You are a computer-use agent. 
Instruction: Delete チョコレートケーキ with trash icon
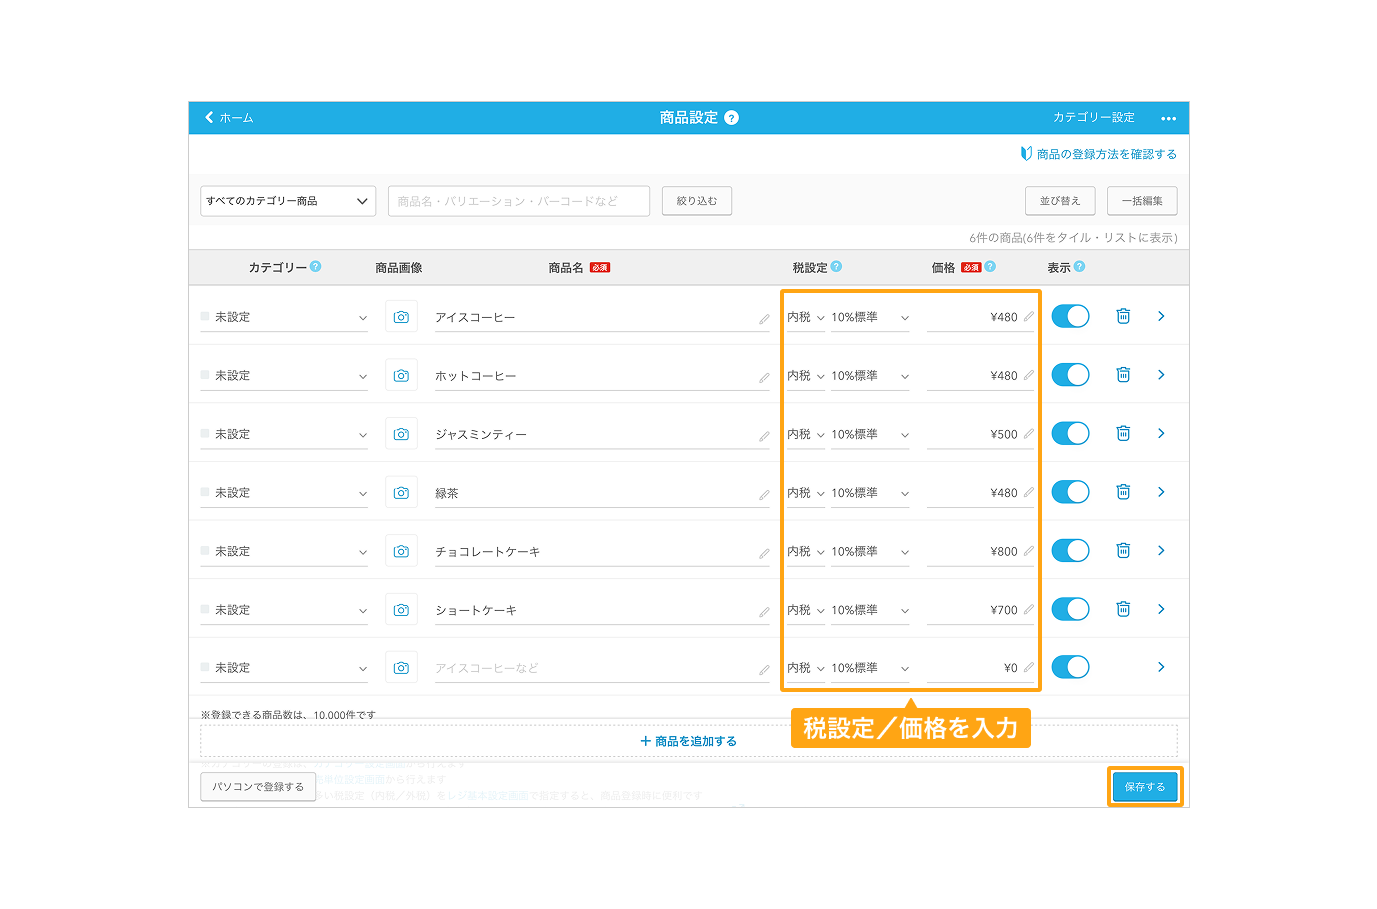click(x=1123, y=550)
